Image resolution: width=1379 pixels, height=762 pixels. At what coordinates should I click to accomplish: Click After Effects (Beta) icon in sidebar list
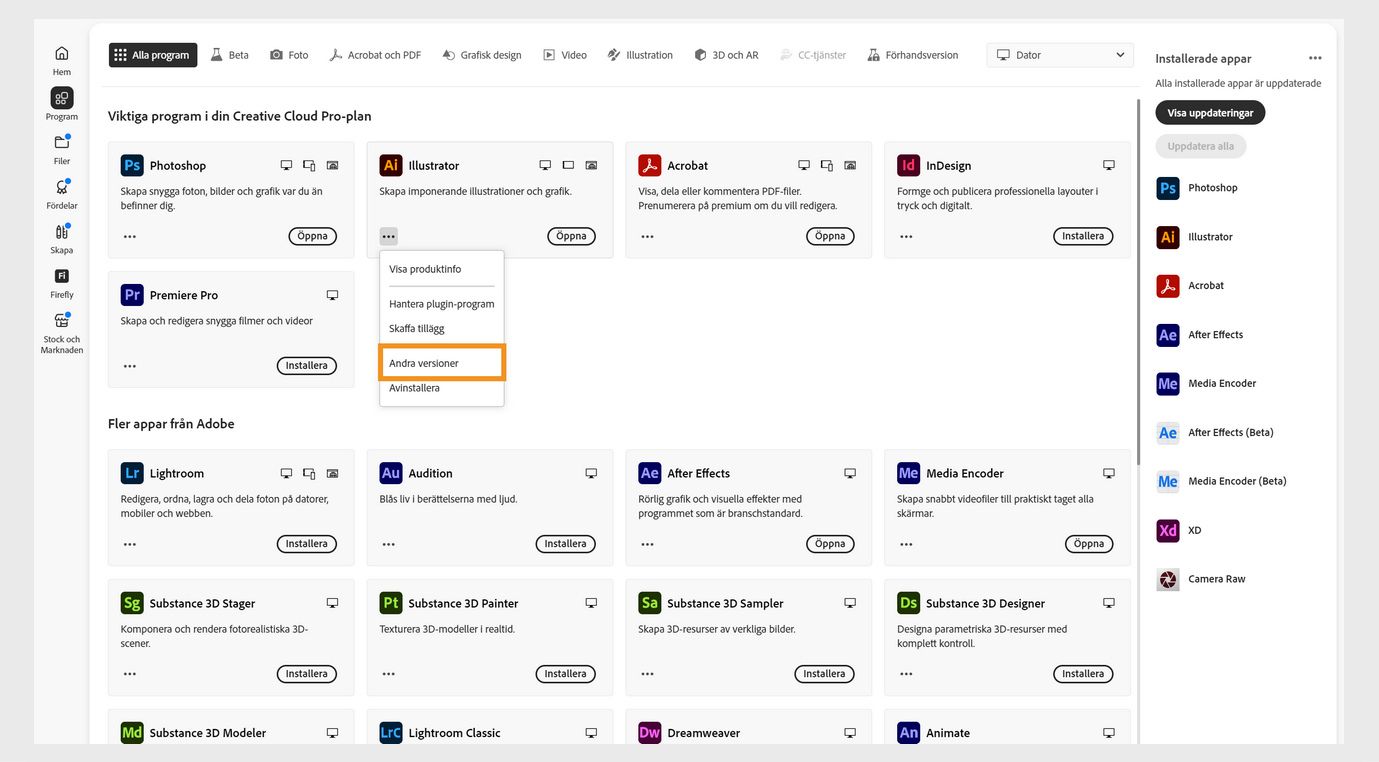point(1168,433)
